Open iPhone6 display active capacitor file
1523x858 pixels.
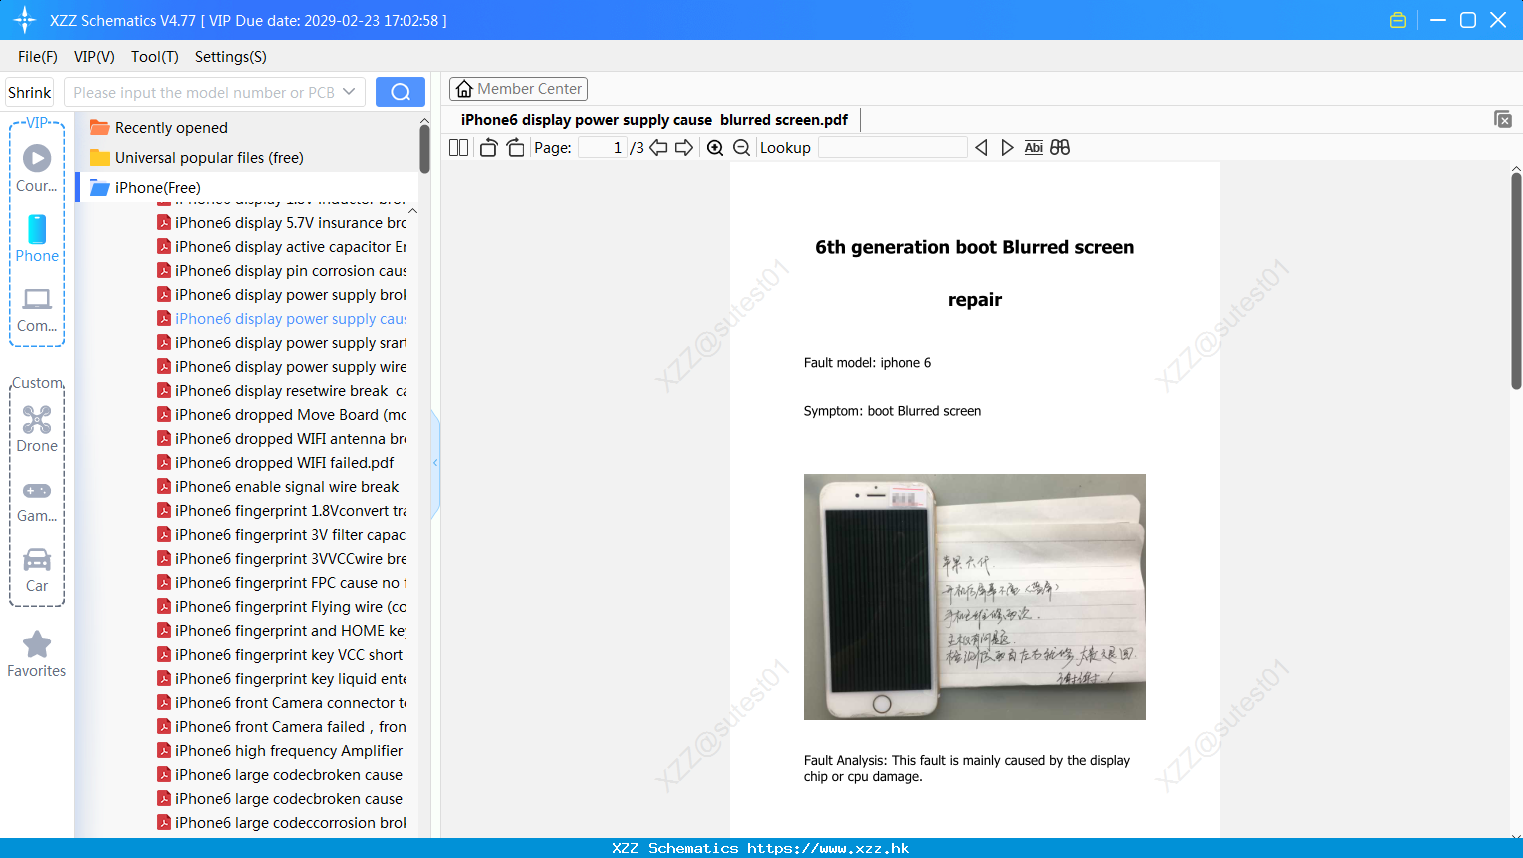point(282,246)
